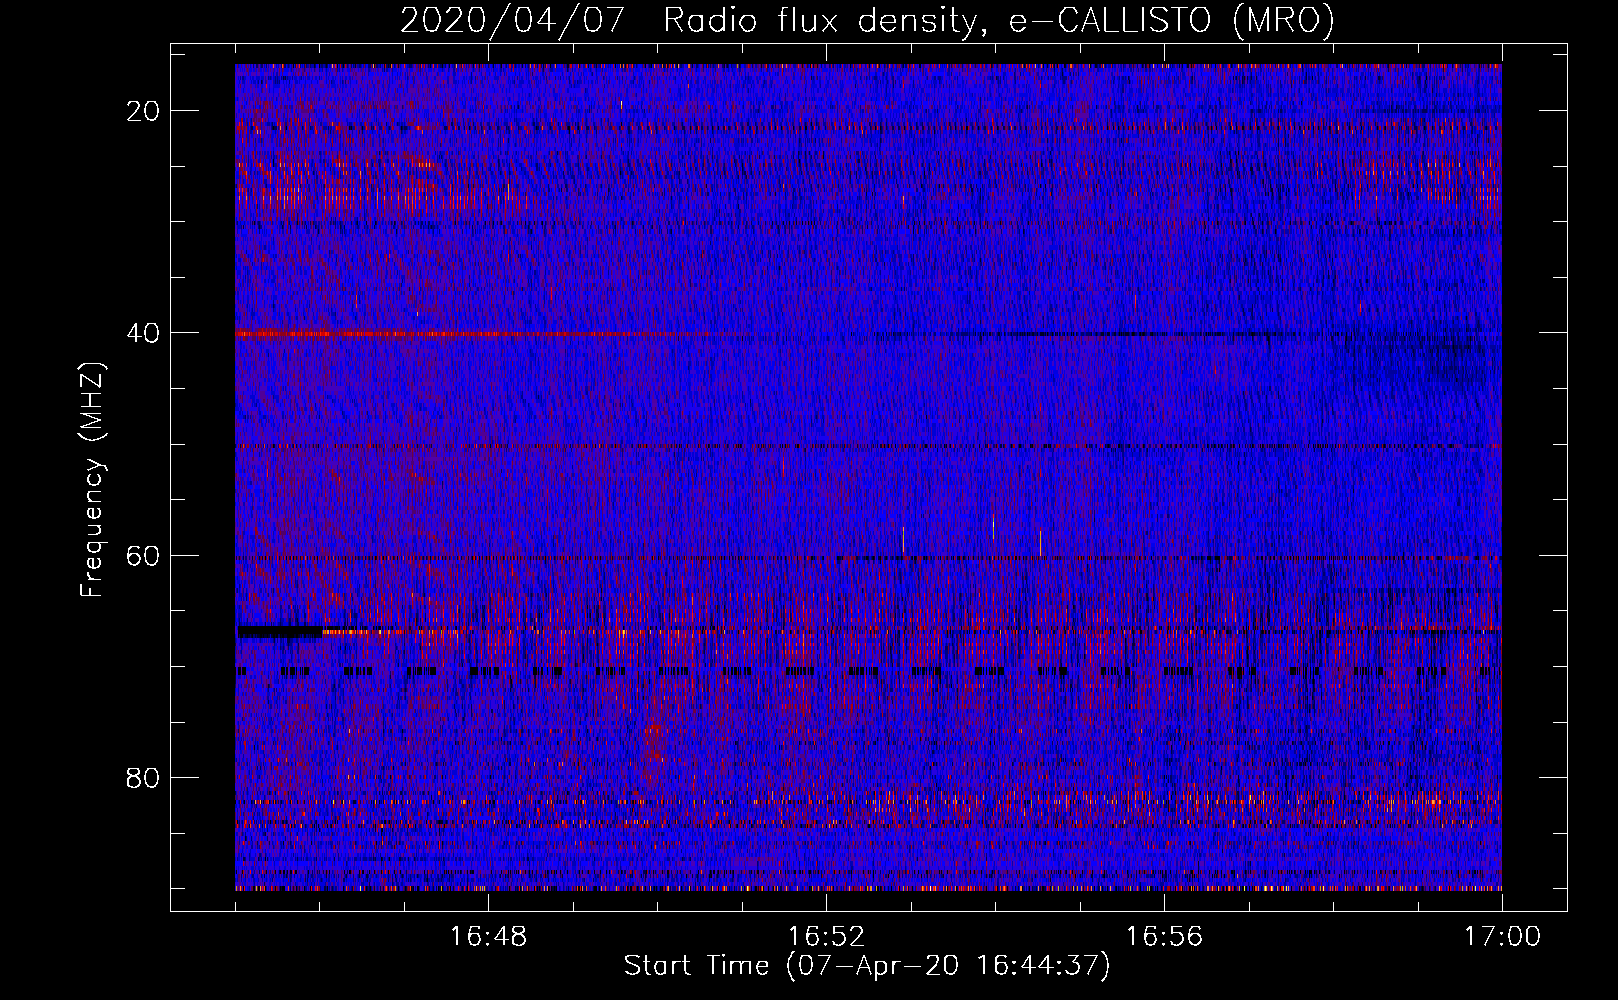Click the Start Time axis label
Screen dimensions: 1618x1000
[x=867, y=966]
